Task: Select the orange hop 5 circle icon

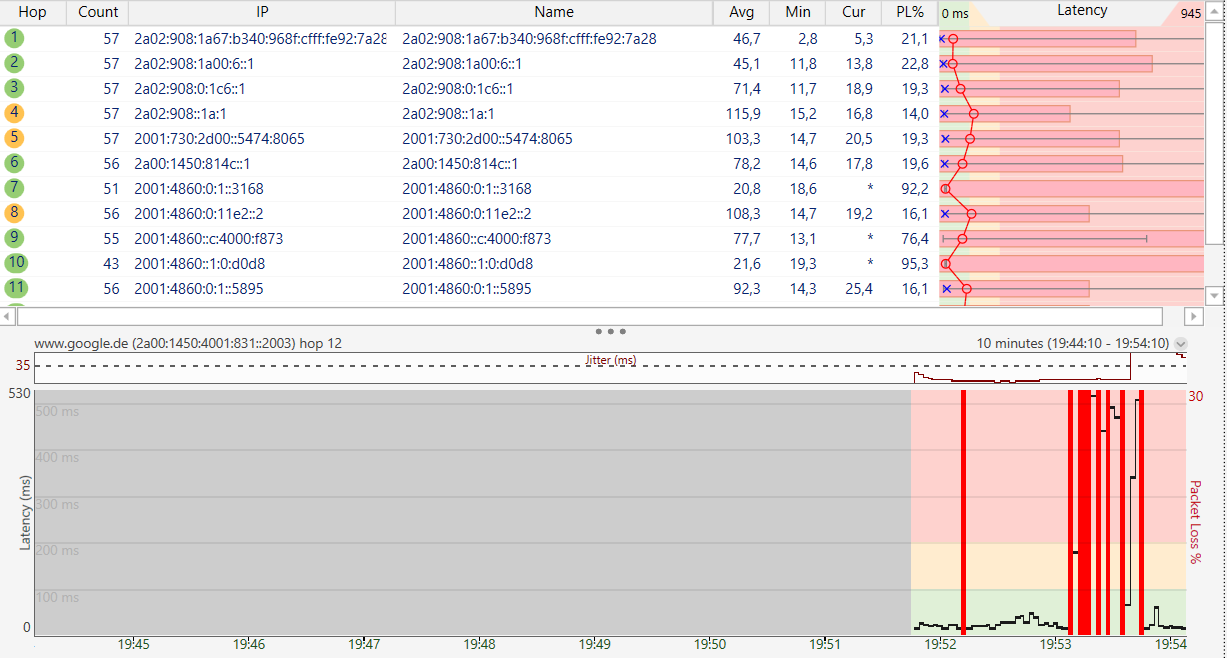Action: 14,138
